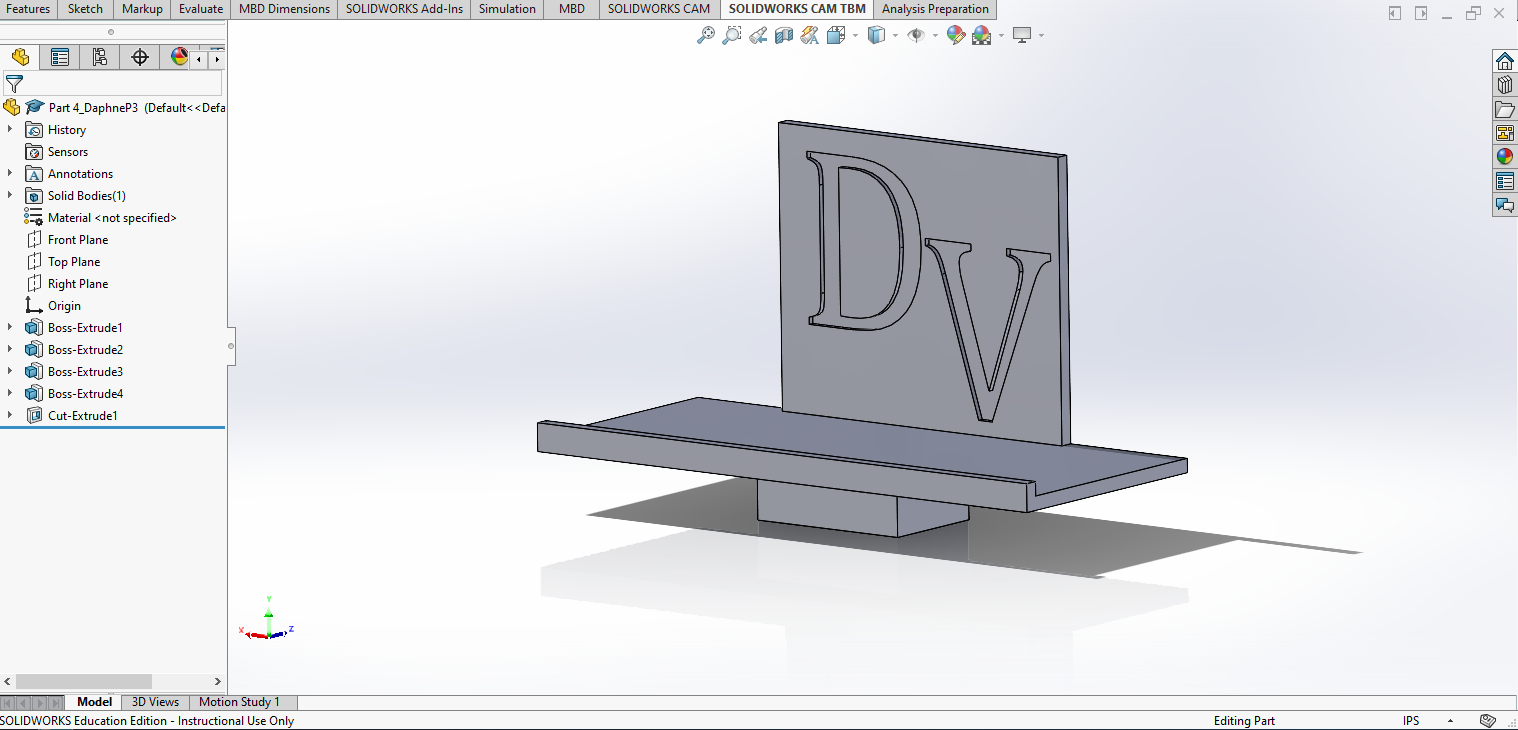Open the SOLIDWORKS Forum task pane tab
Viewport: 1518px width, 730px height.
(1504, 206)
